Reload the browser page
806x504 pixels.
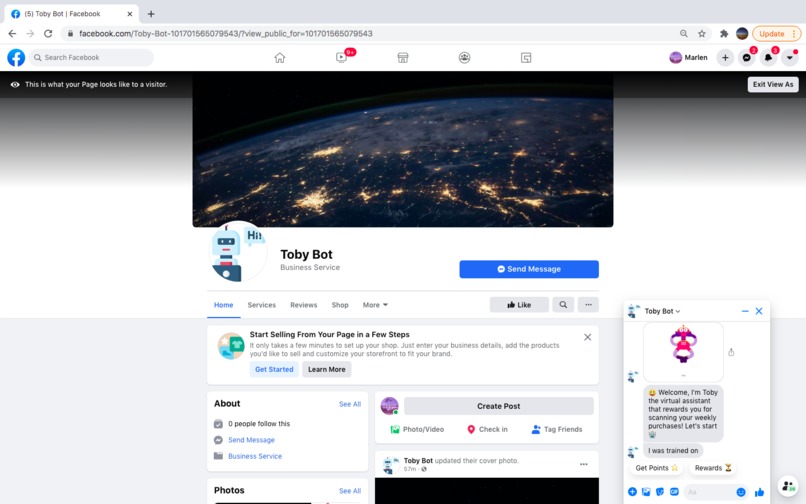tap(48, 33)
